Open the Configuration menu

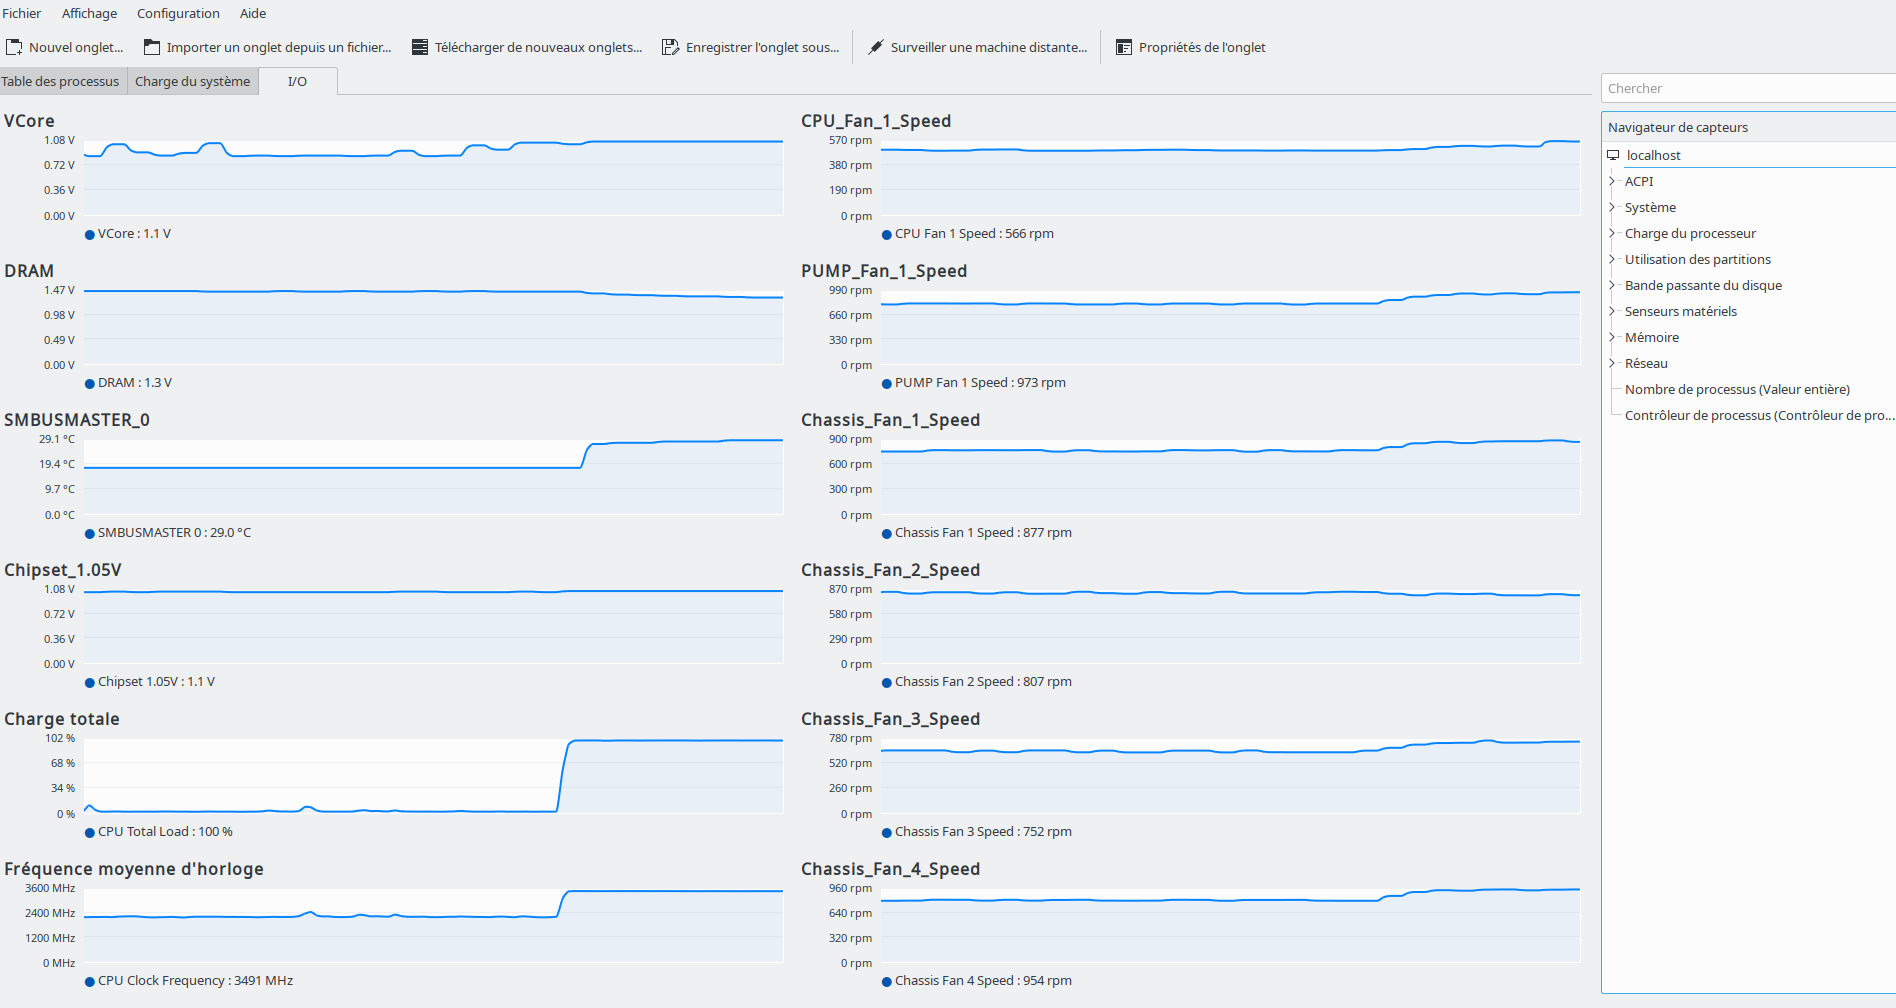(x=178, y=13)
